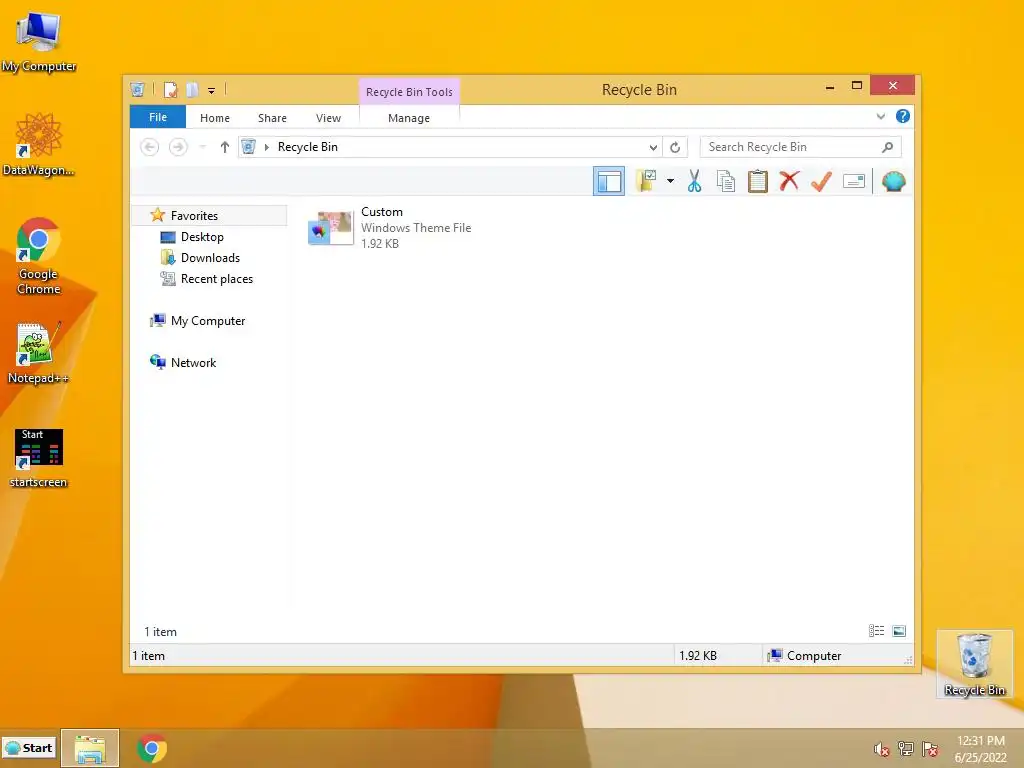Click the address bar location icon

click(x=249, y=147)
